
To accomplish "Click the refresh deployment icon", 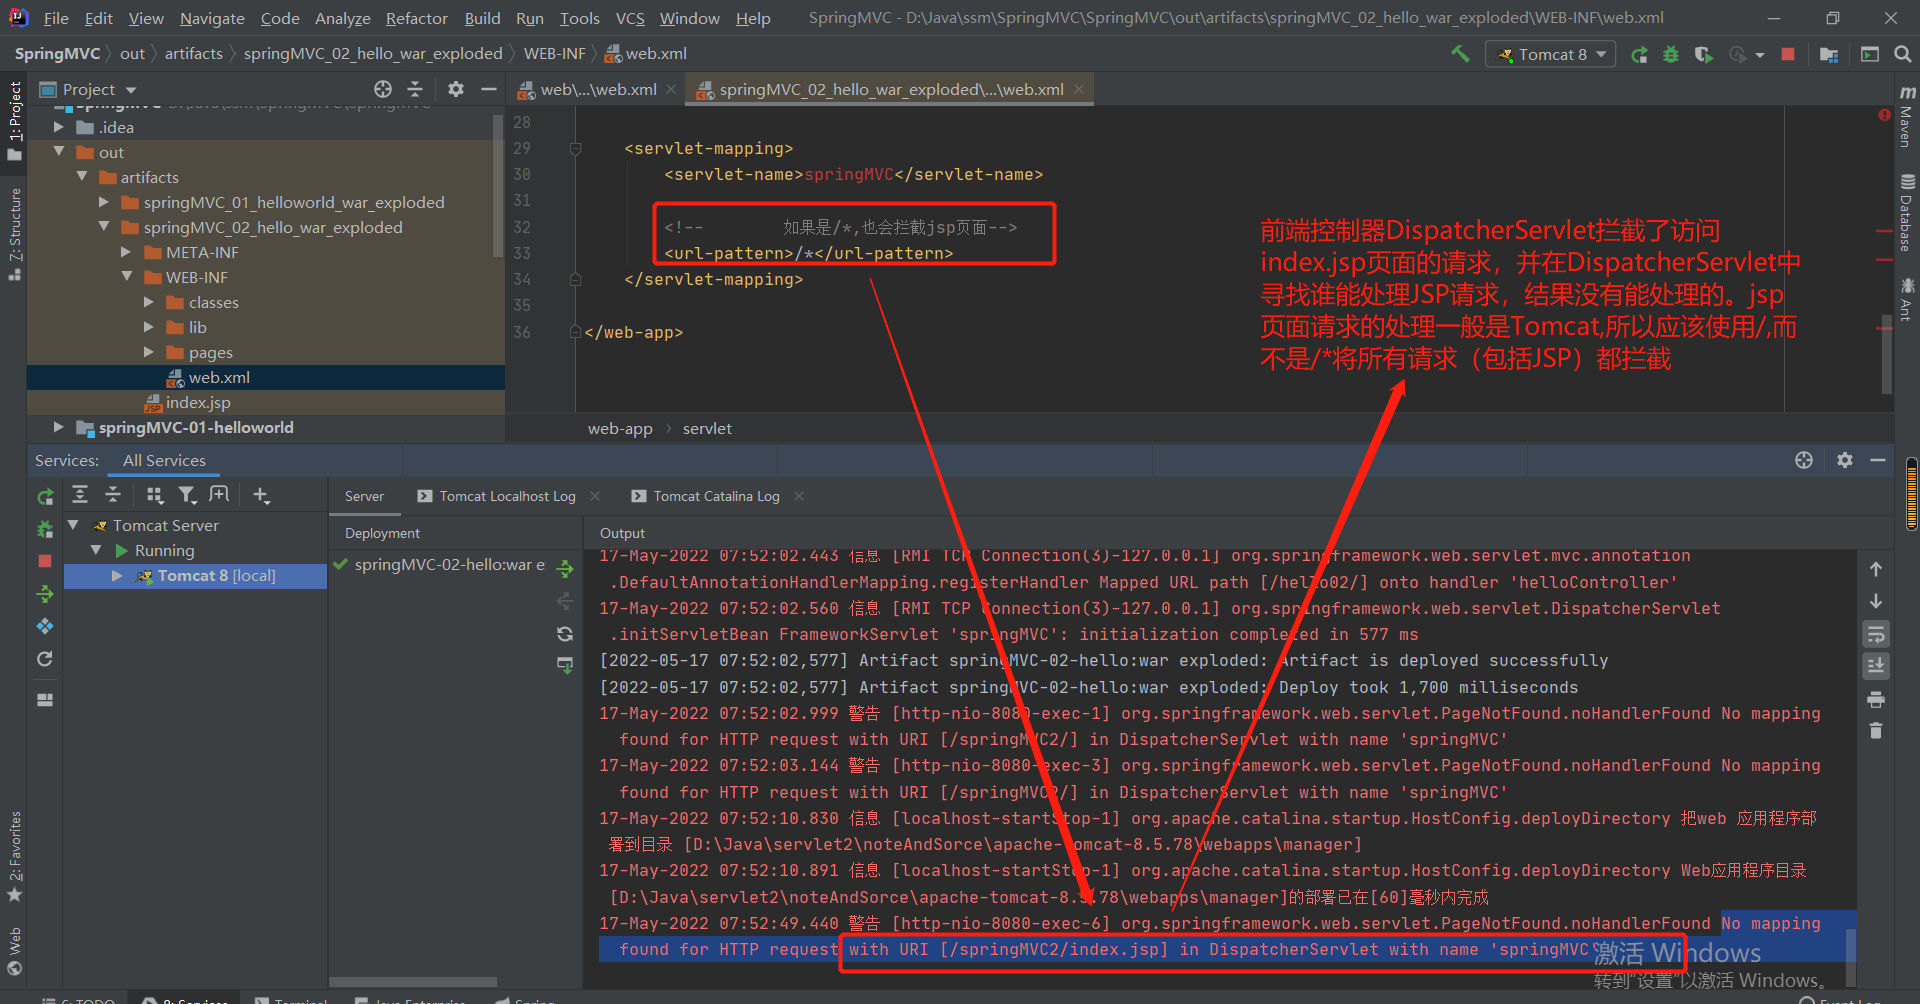I will pos(565,633).
